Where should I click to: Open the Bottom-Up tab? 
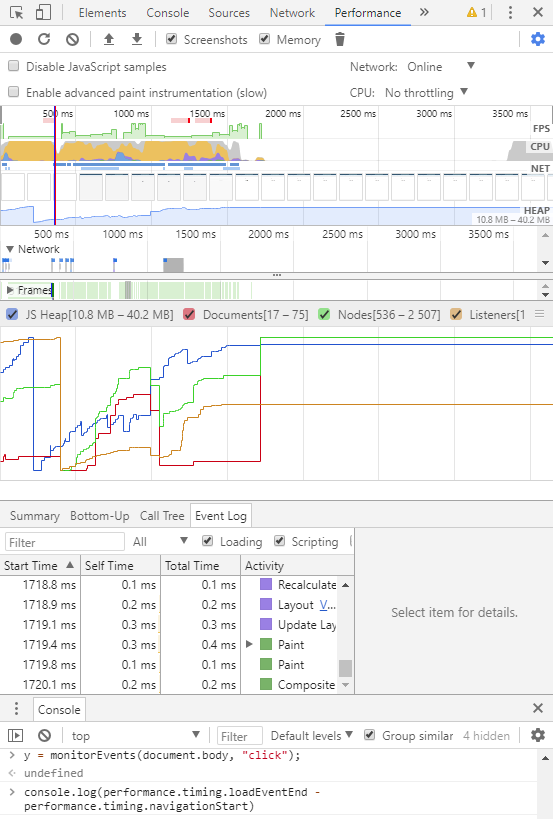(100, 516)
